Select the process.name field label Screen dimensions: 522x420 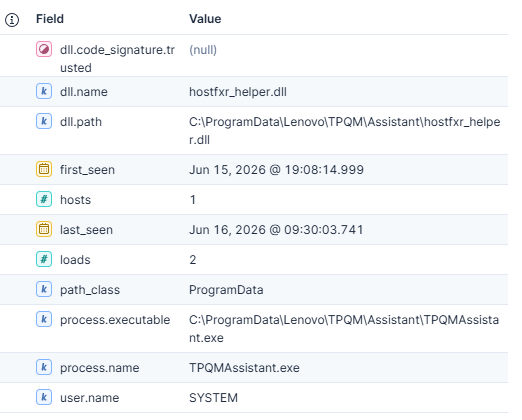pos(100,368)
